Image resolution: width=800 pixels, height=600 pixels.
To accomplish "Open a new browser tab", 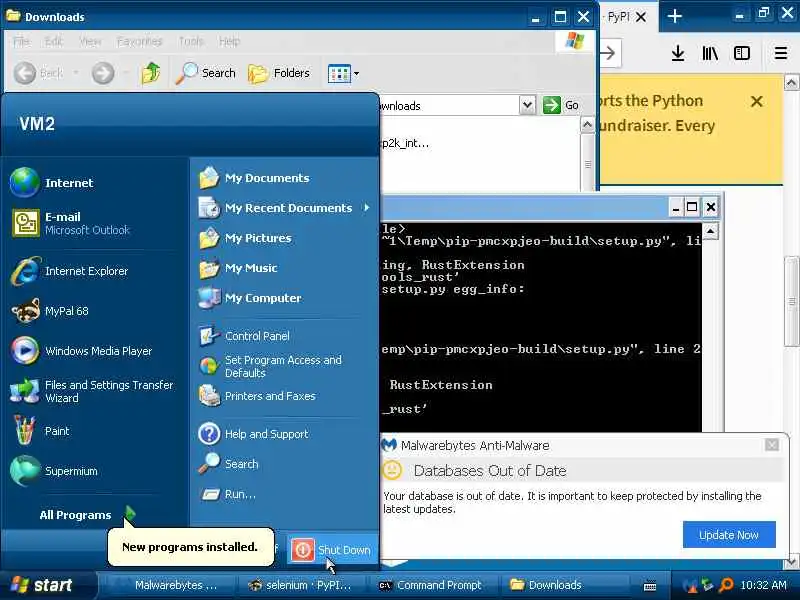I will coord(674,16).
